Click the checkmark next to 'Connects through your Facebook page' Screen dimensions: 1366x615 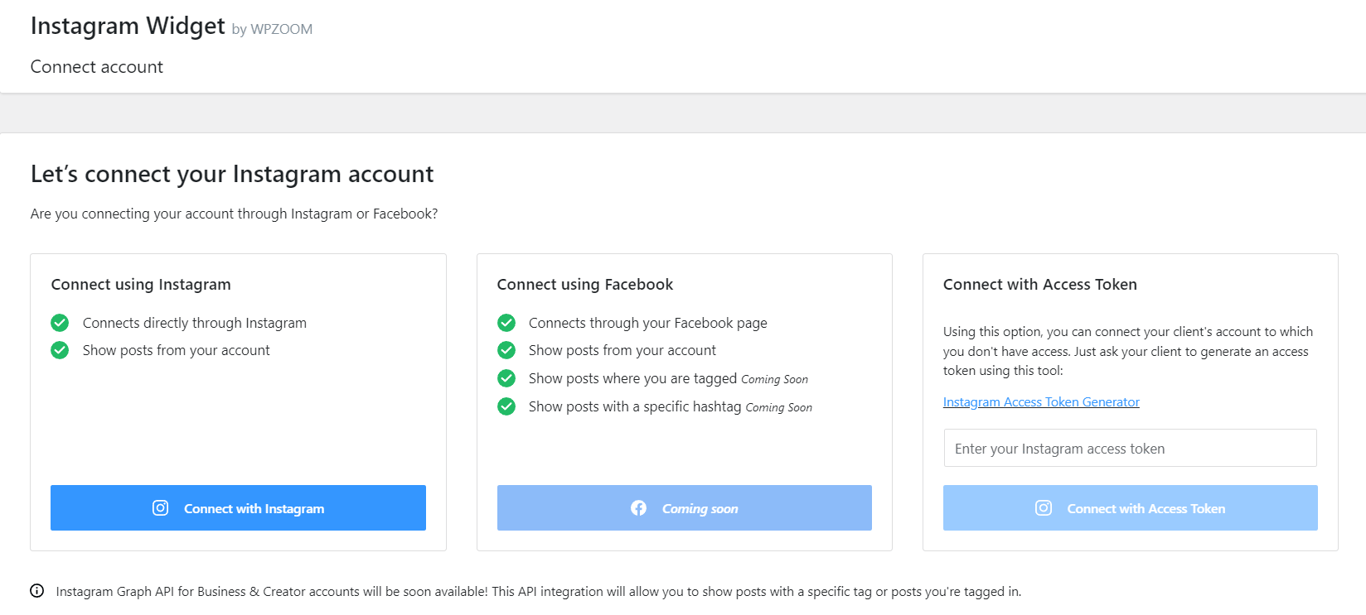pyautogui.click(x=505, y=322)
